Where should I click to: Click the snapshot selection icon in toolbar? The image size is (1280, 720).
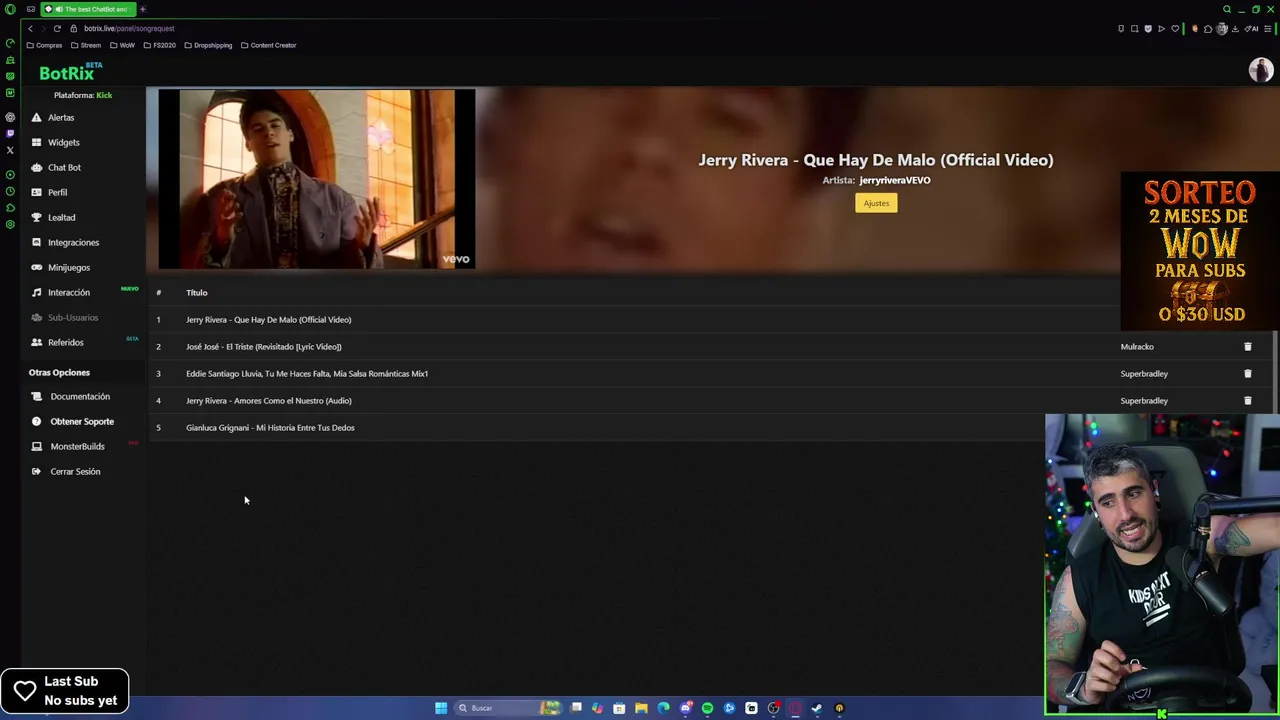coord(1134,29)
